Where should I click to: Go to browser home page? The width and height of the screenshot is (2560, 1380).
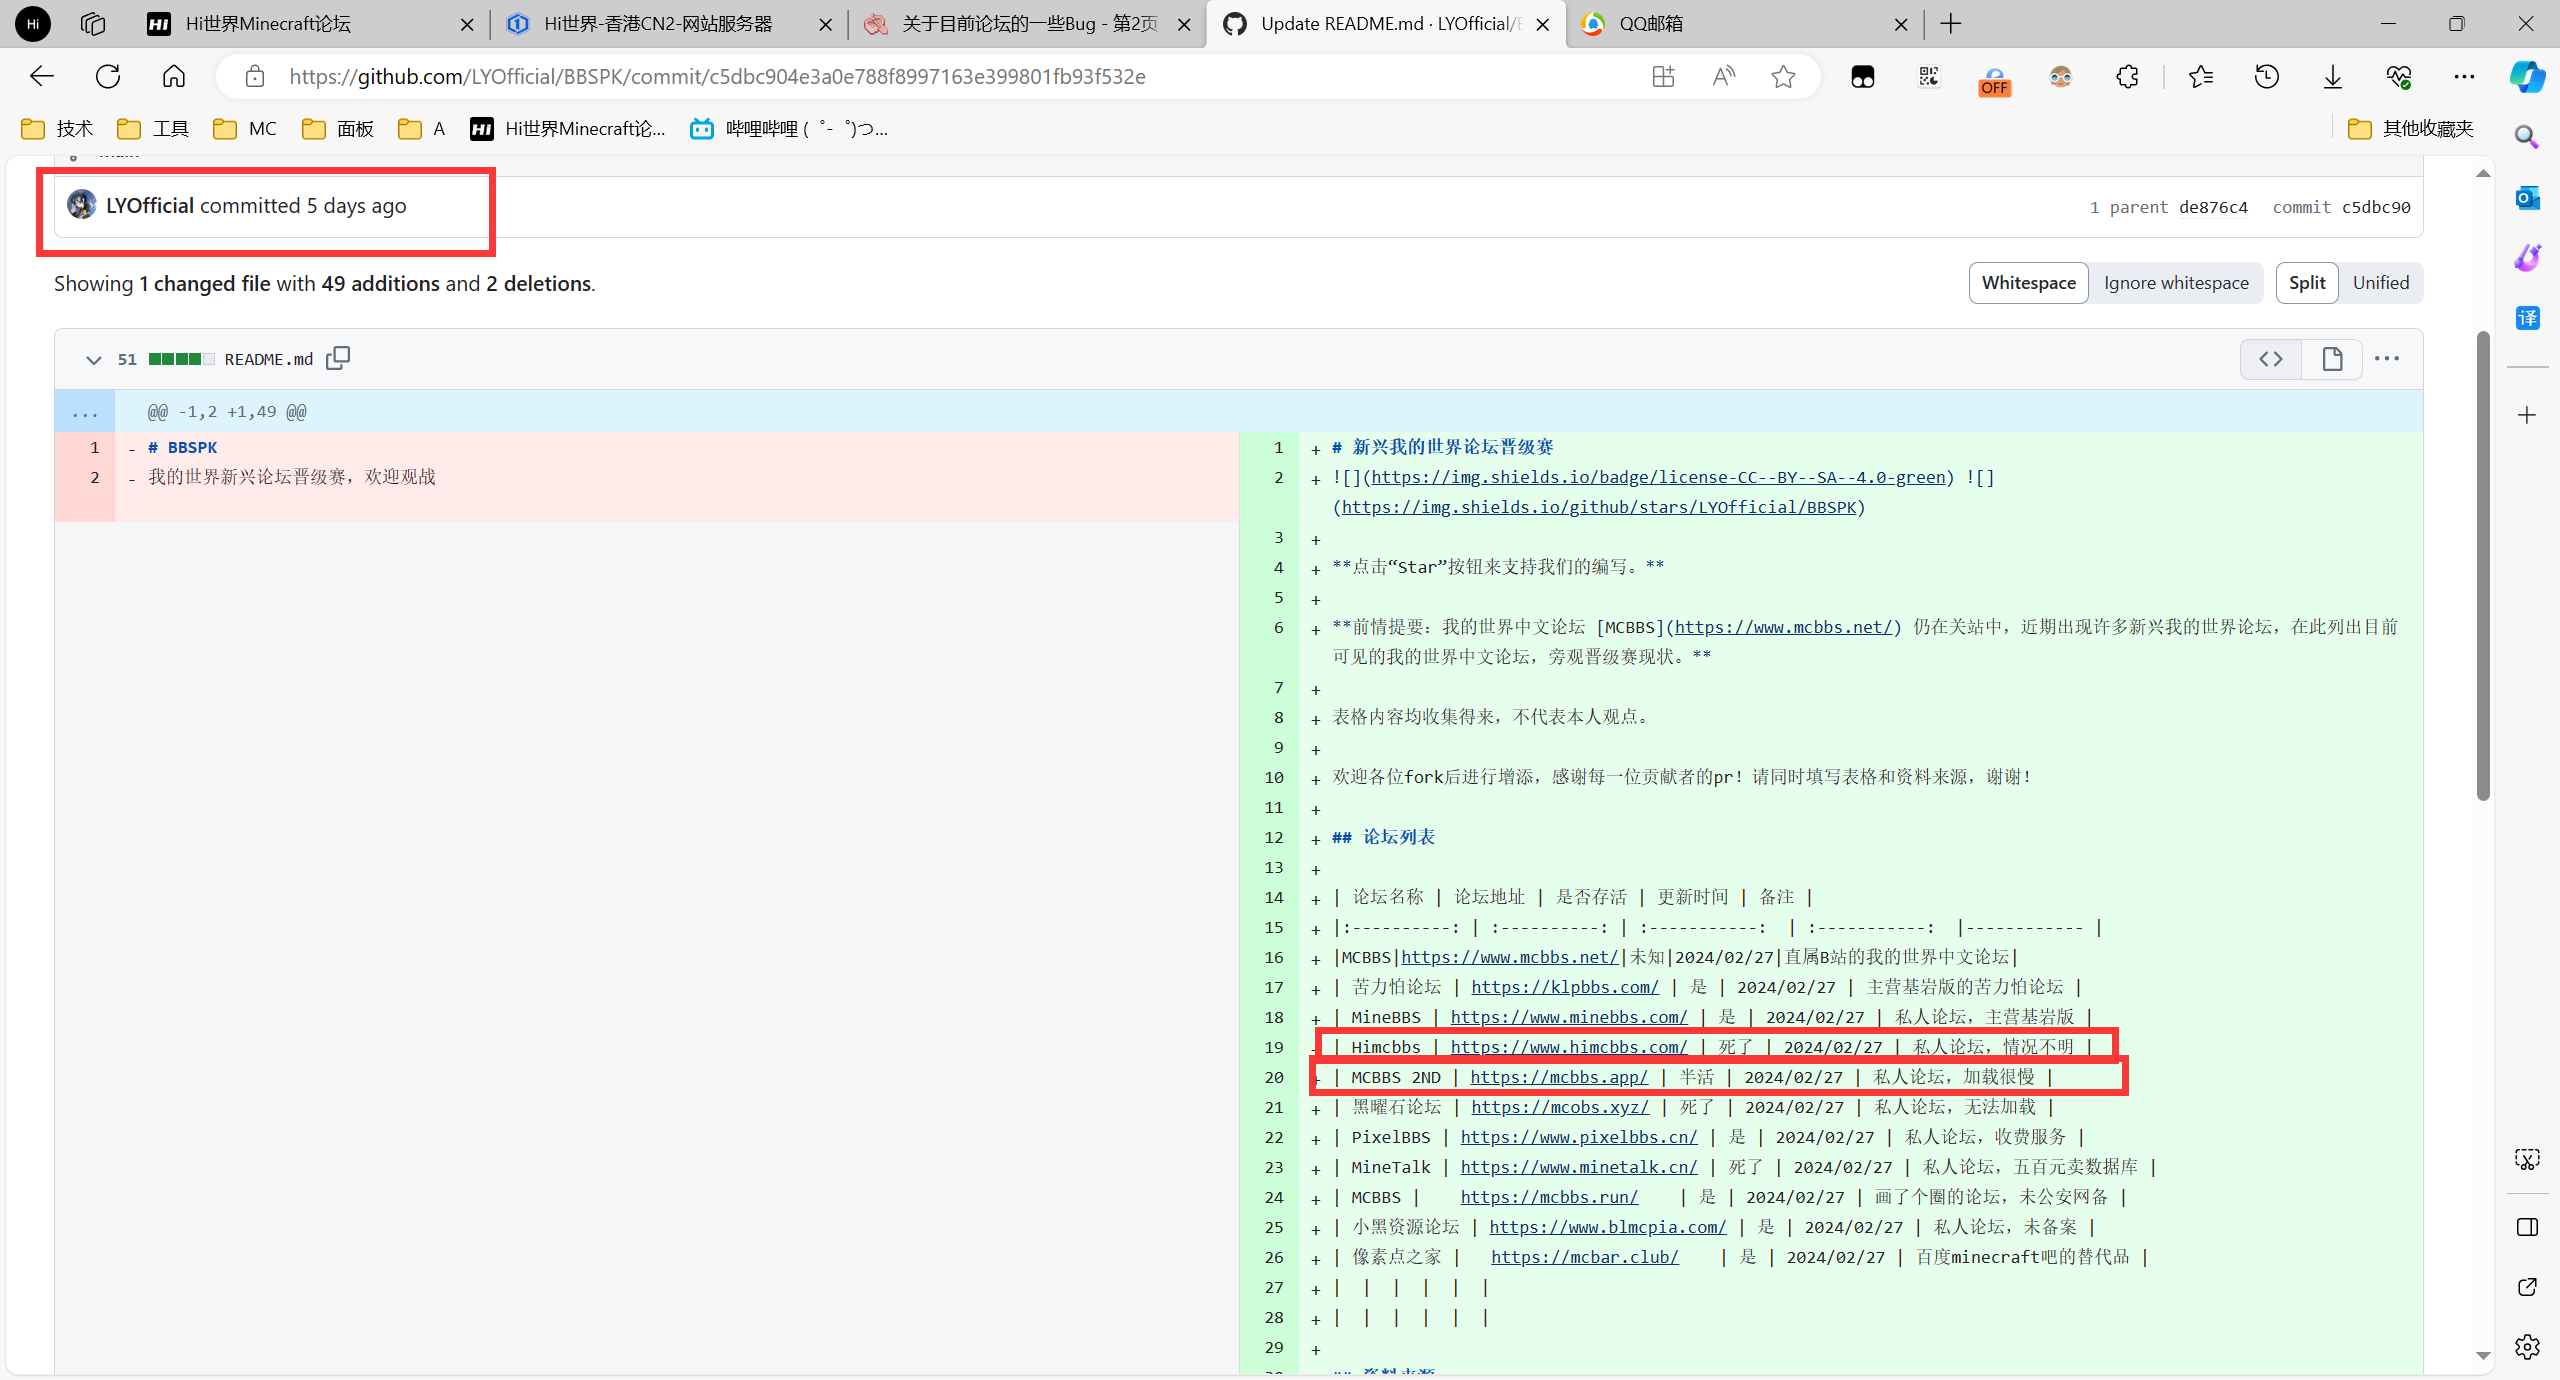pyautogui.click(x=174, y=77)
